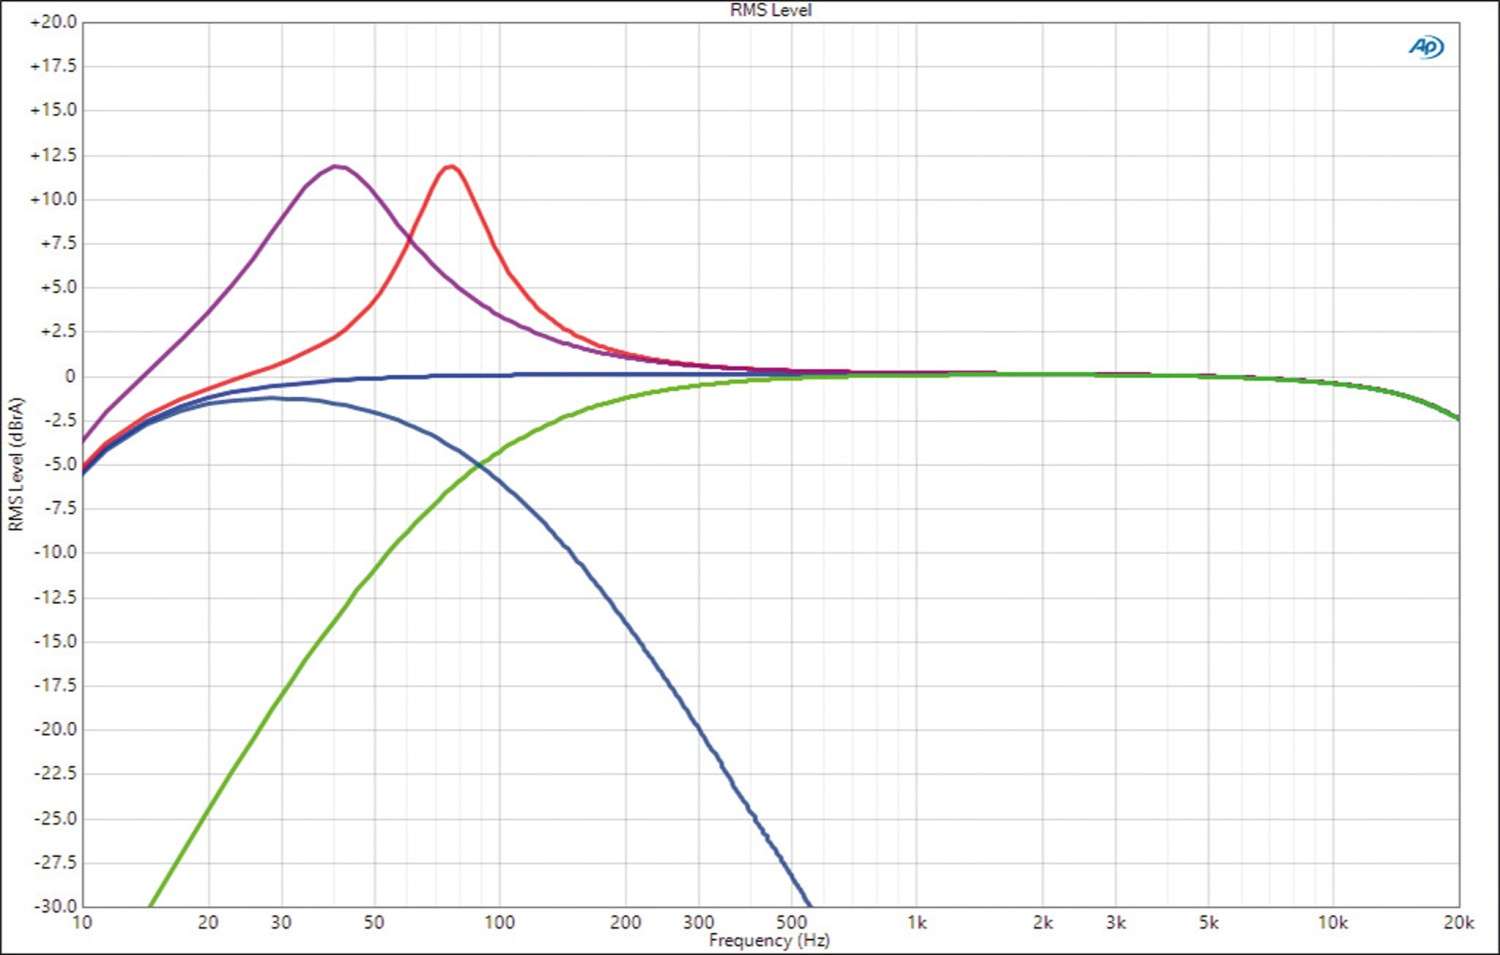Click the 300 Hz x-axis label
1500x955 pixels.
pos(699,922)
